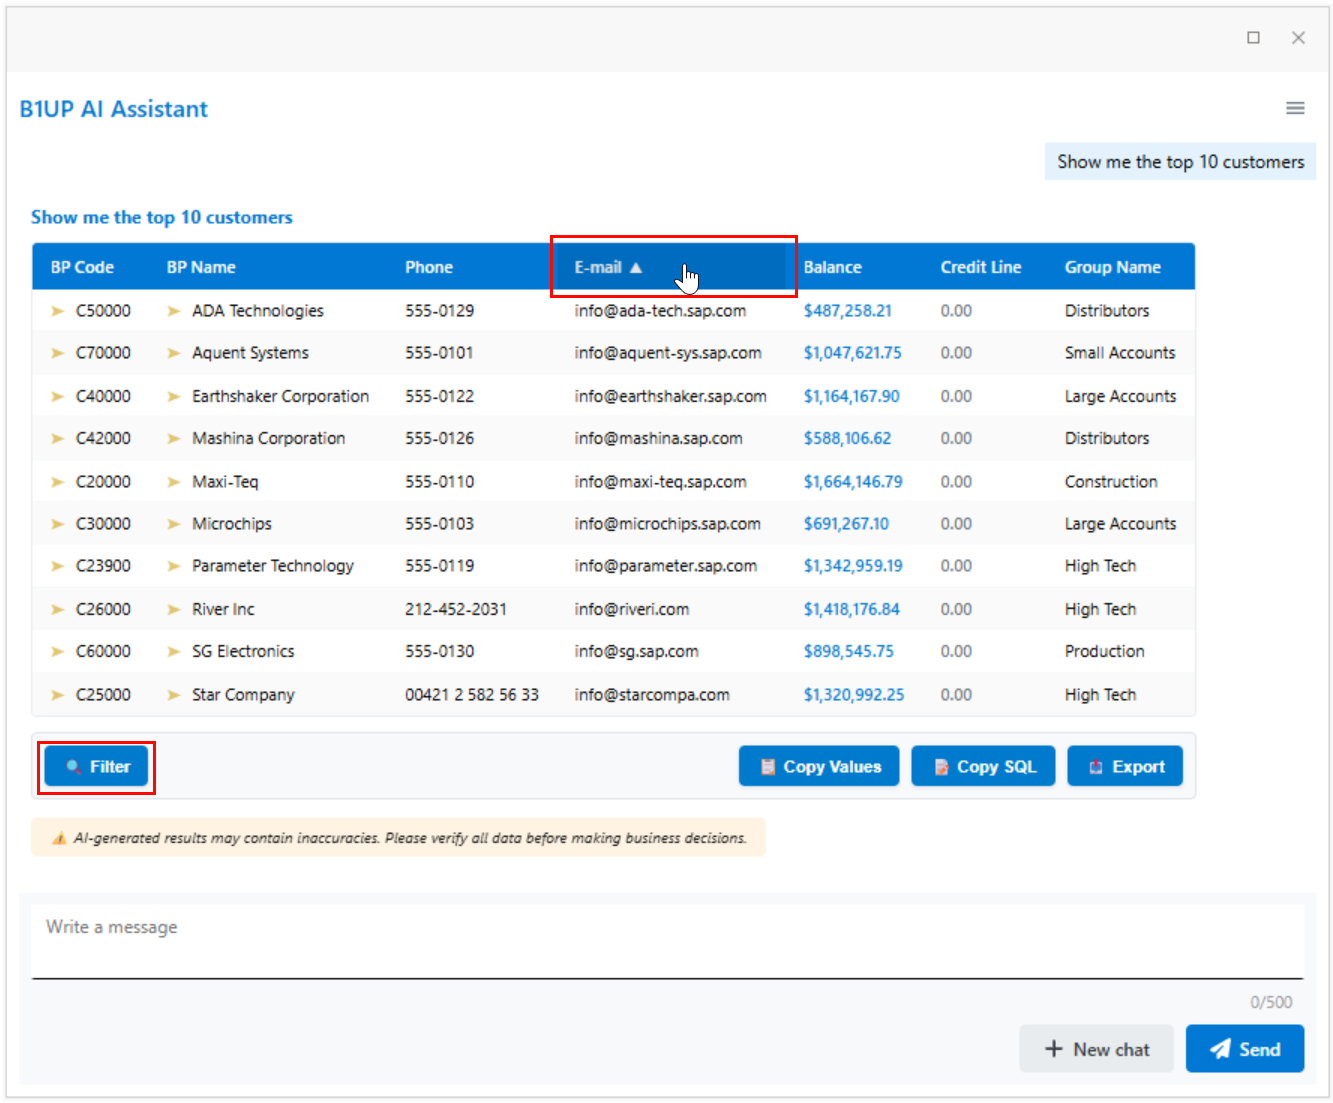Sort by Group Name column header
Viewport: 1333px width, 1103px height.
(x=1112, y=268)
